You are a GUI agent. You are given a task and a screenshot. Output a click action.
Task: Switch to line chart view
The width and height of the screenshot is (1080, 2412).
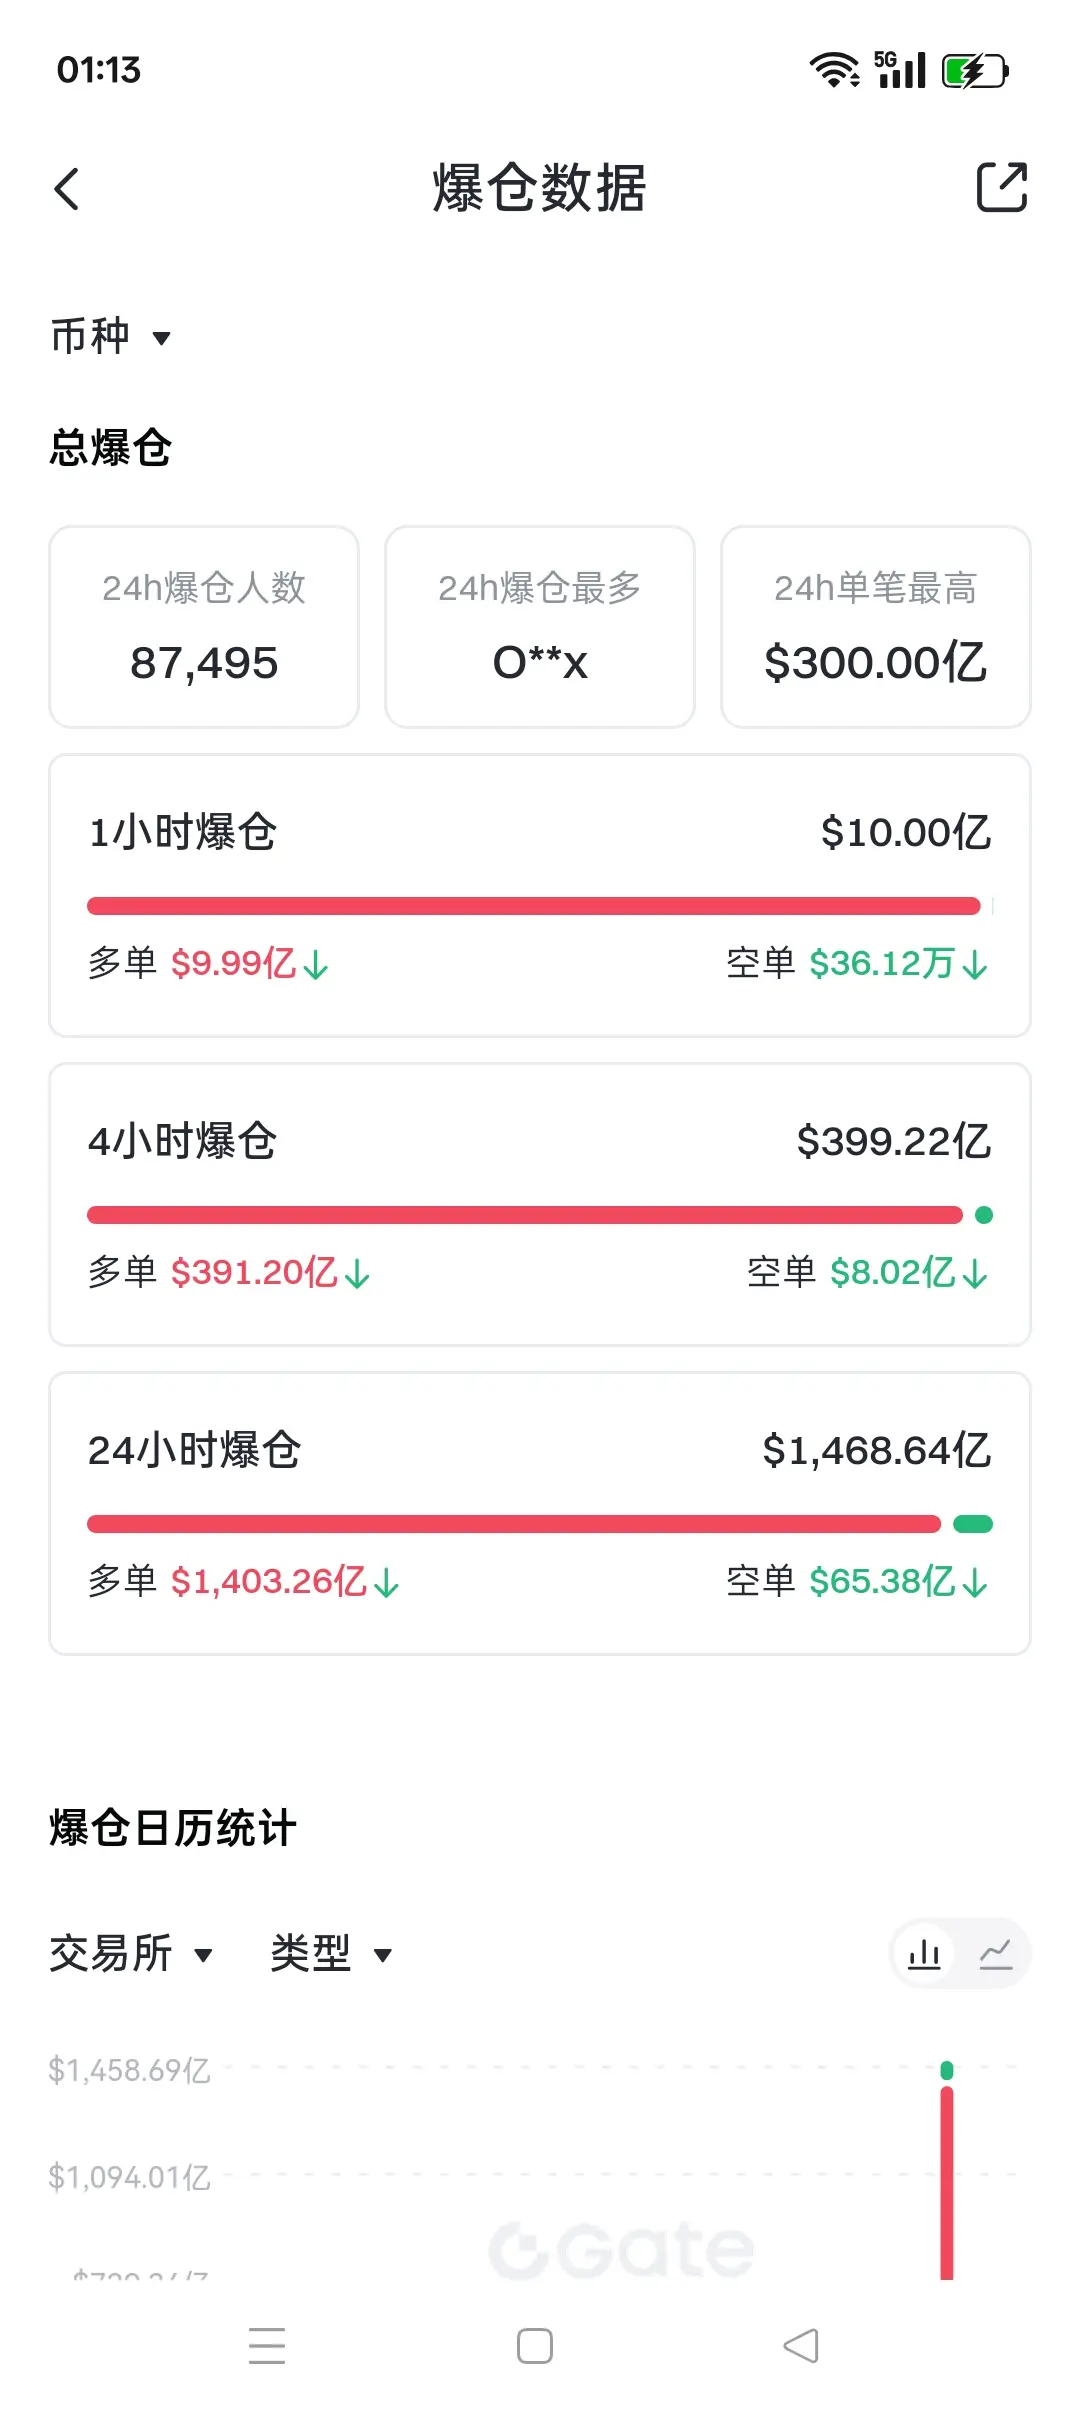point(996,1953)
